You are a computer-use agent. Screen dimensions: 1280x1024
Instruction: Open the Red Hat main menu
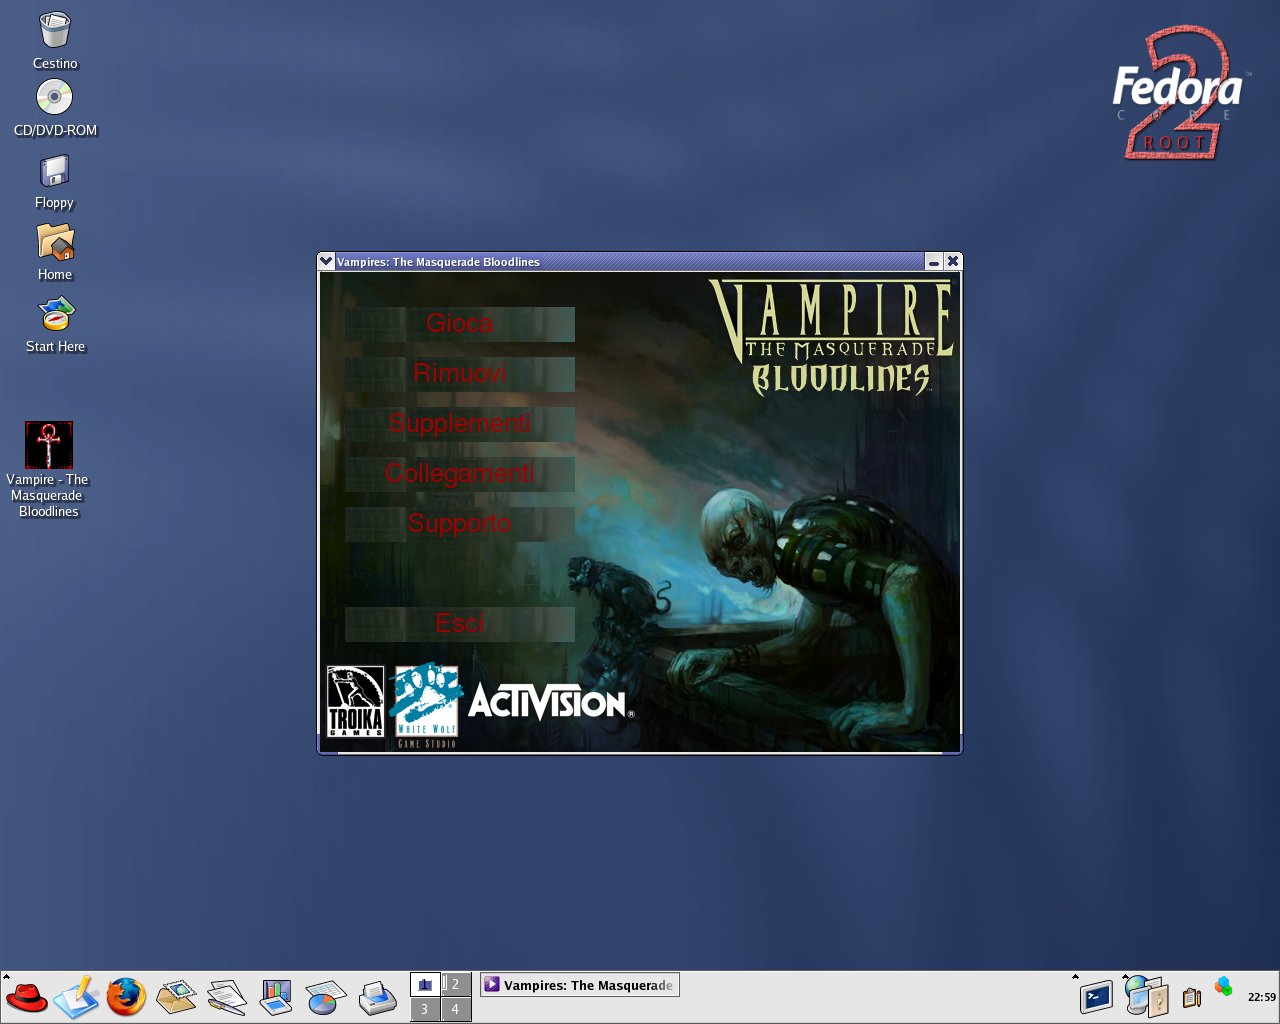point(26,997)
